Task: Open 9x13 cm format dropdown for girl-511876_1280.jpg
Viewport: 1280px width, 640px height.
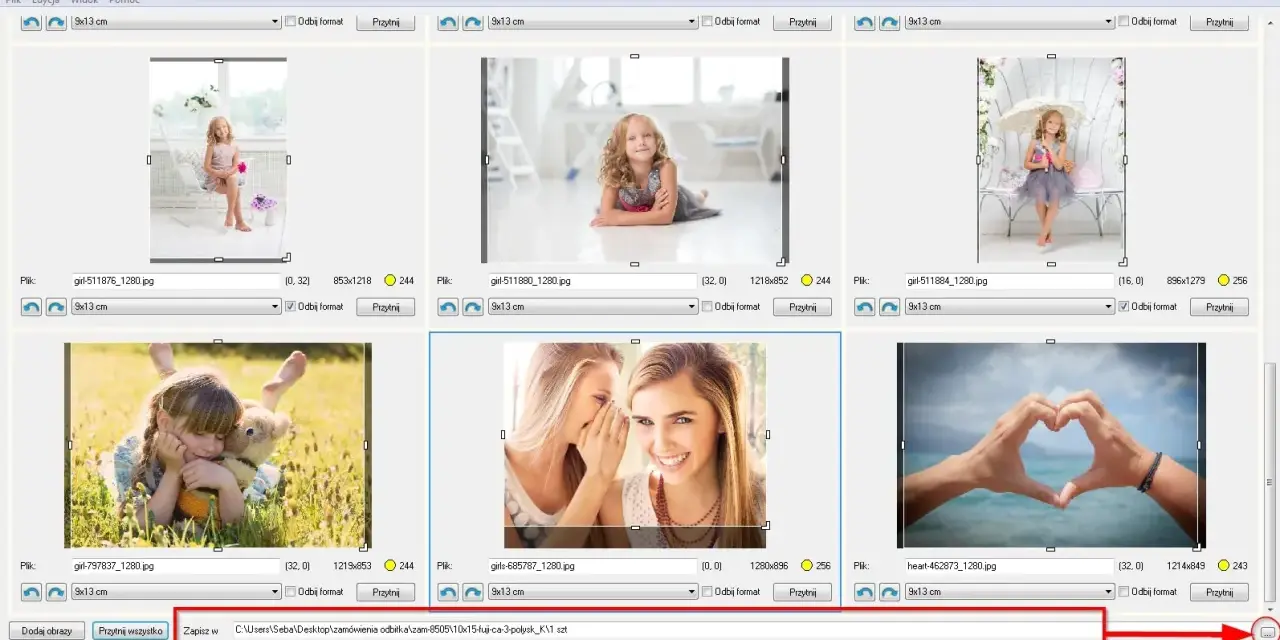Action: click(x=176, y=307)
